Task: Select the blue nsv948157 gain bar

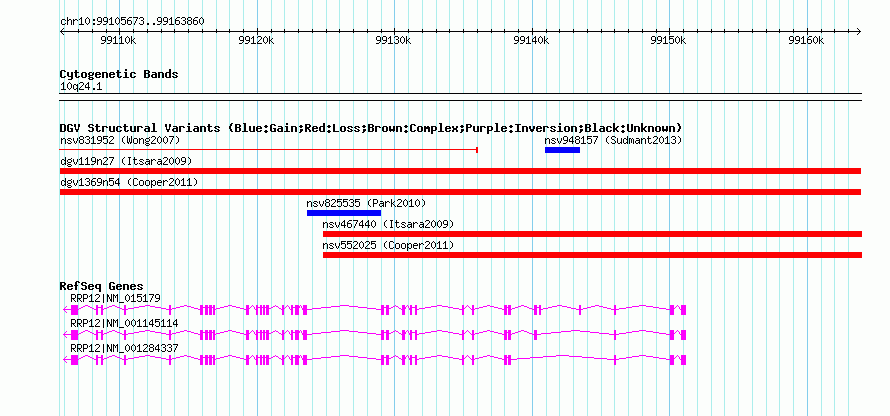Action: pos(562,150)
